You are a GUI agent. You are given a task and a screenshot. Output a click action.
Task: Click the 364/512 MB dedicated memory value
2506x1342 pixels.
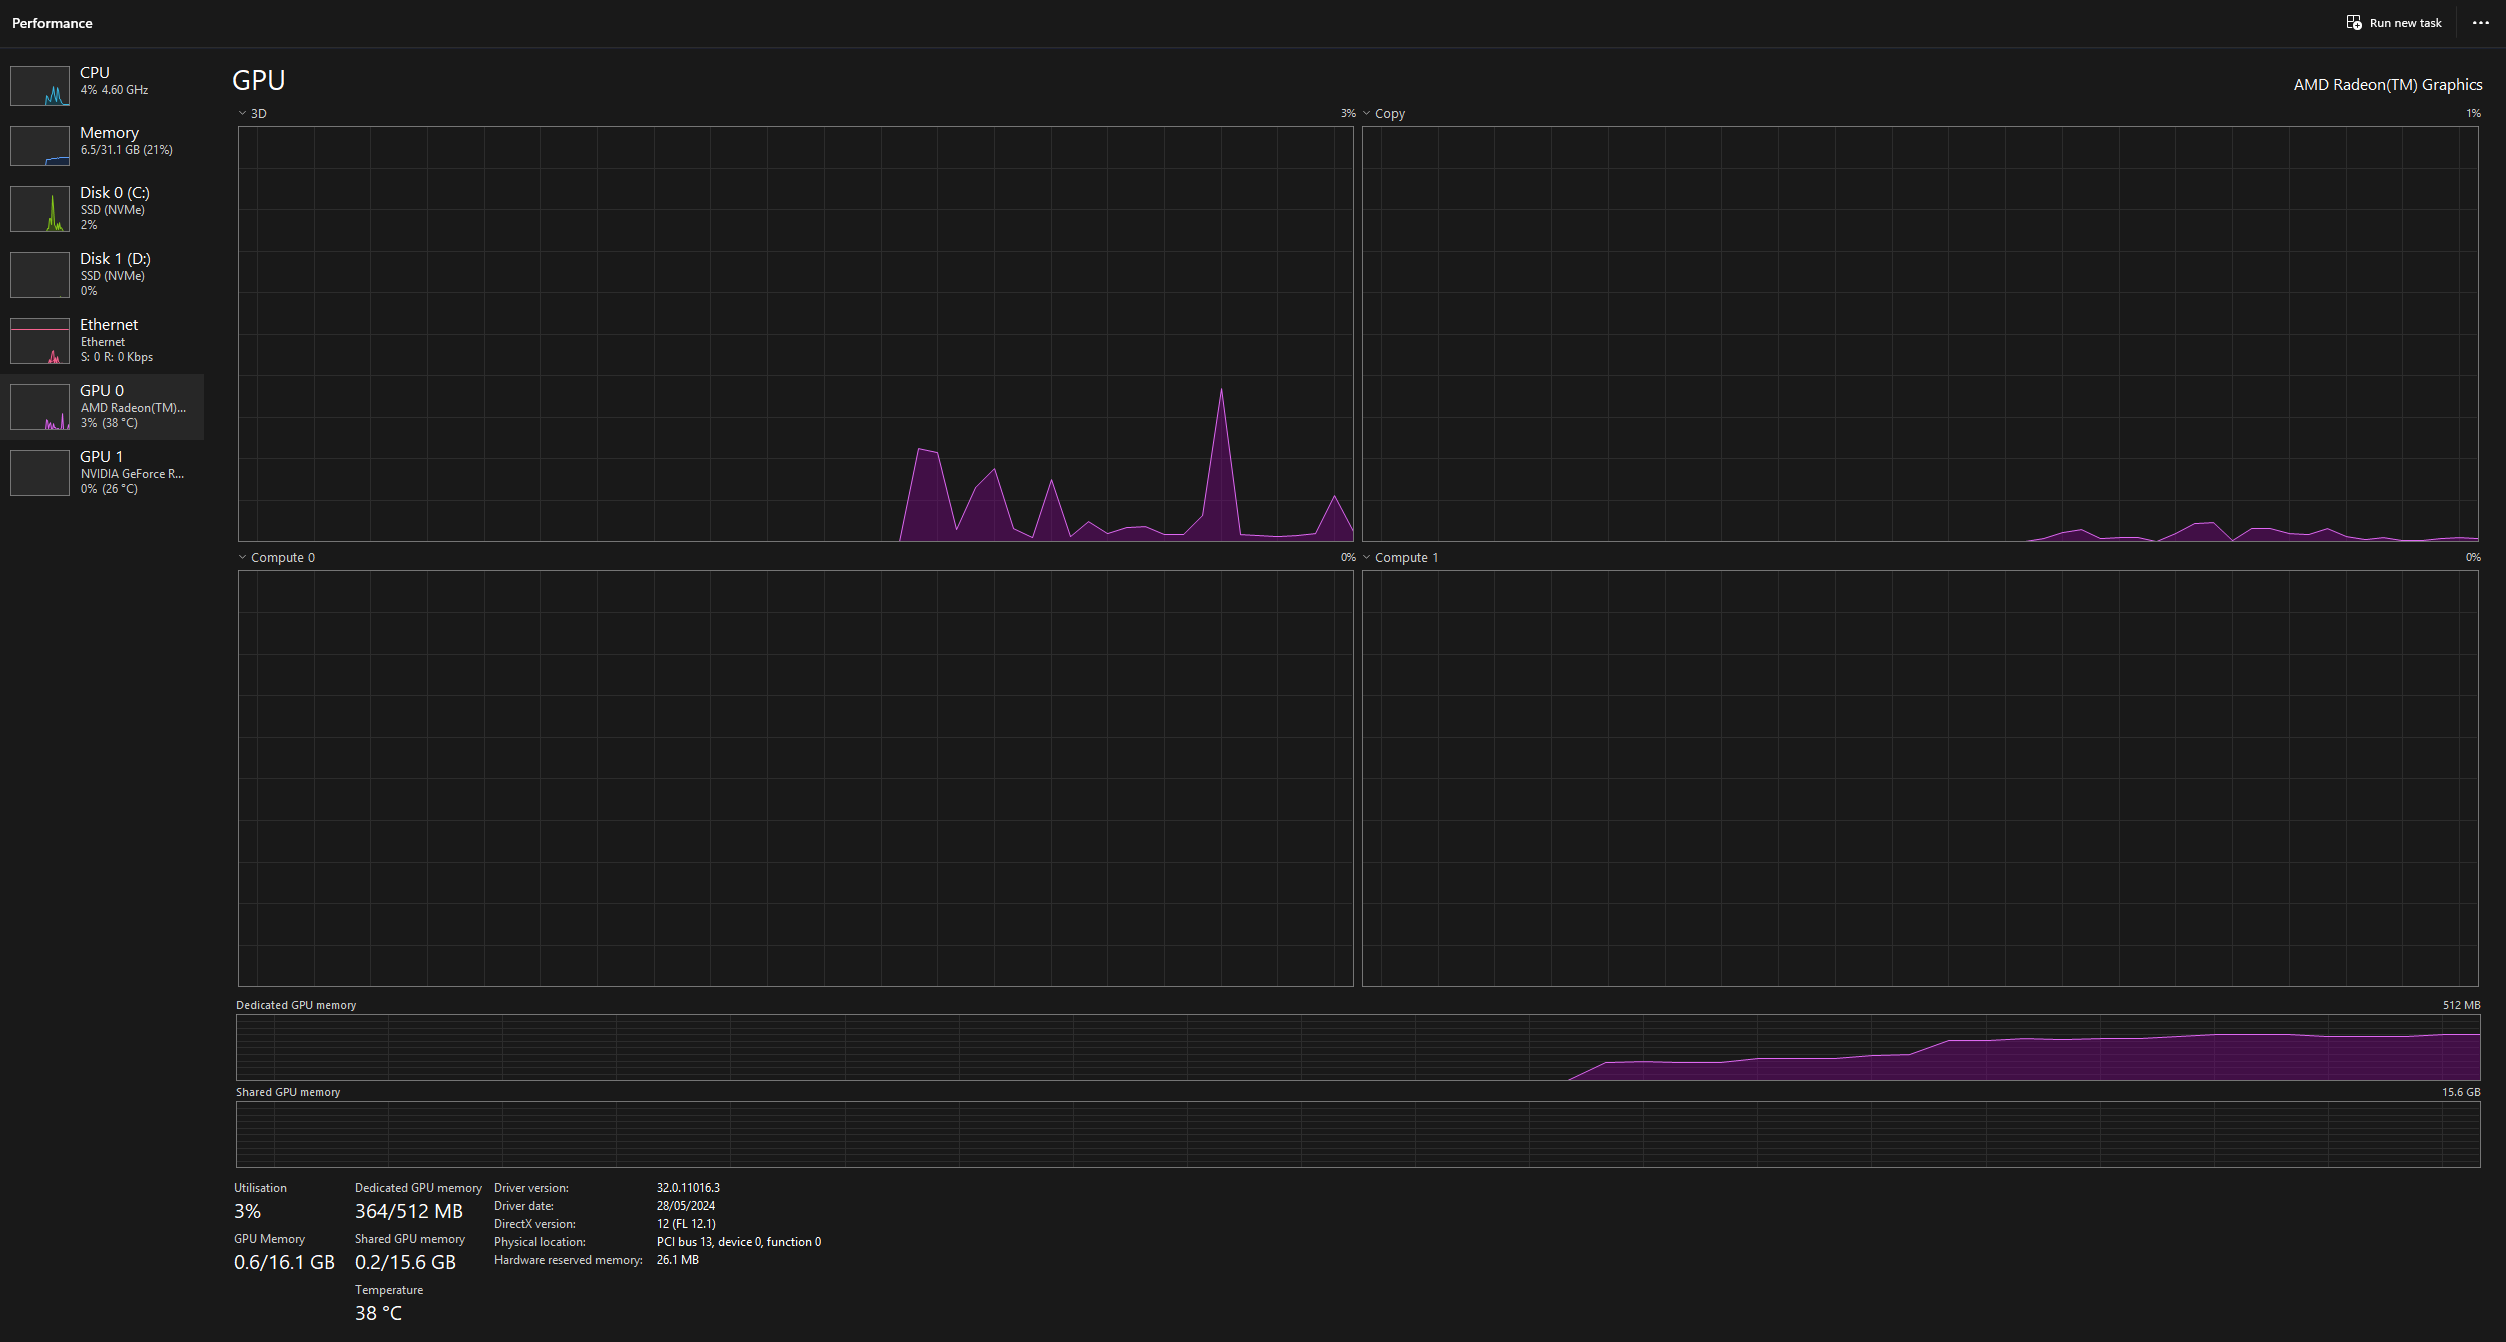pos(409,1211)
